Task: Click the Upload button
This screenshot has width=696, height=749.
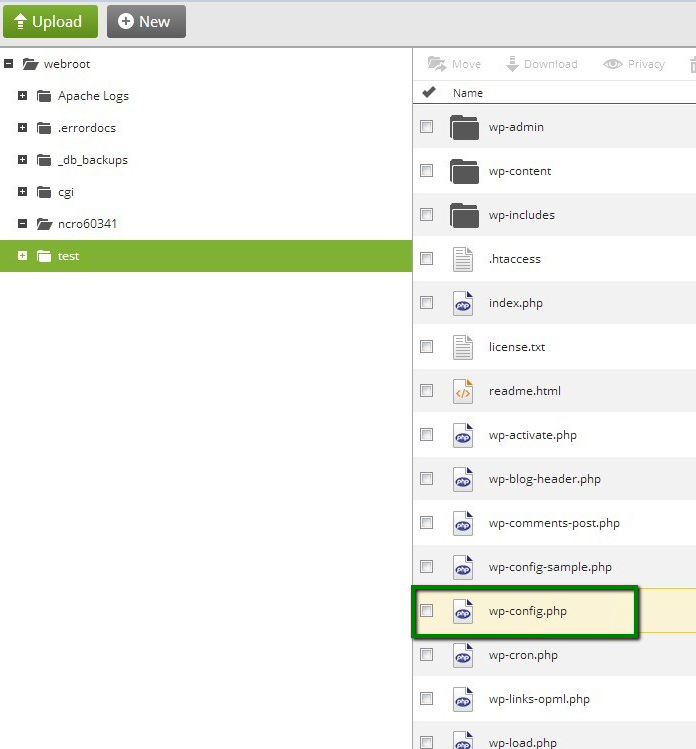Action: (x=50, y=21)
